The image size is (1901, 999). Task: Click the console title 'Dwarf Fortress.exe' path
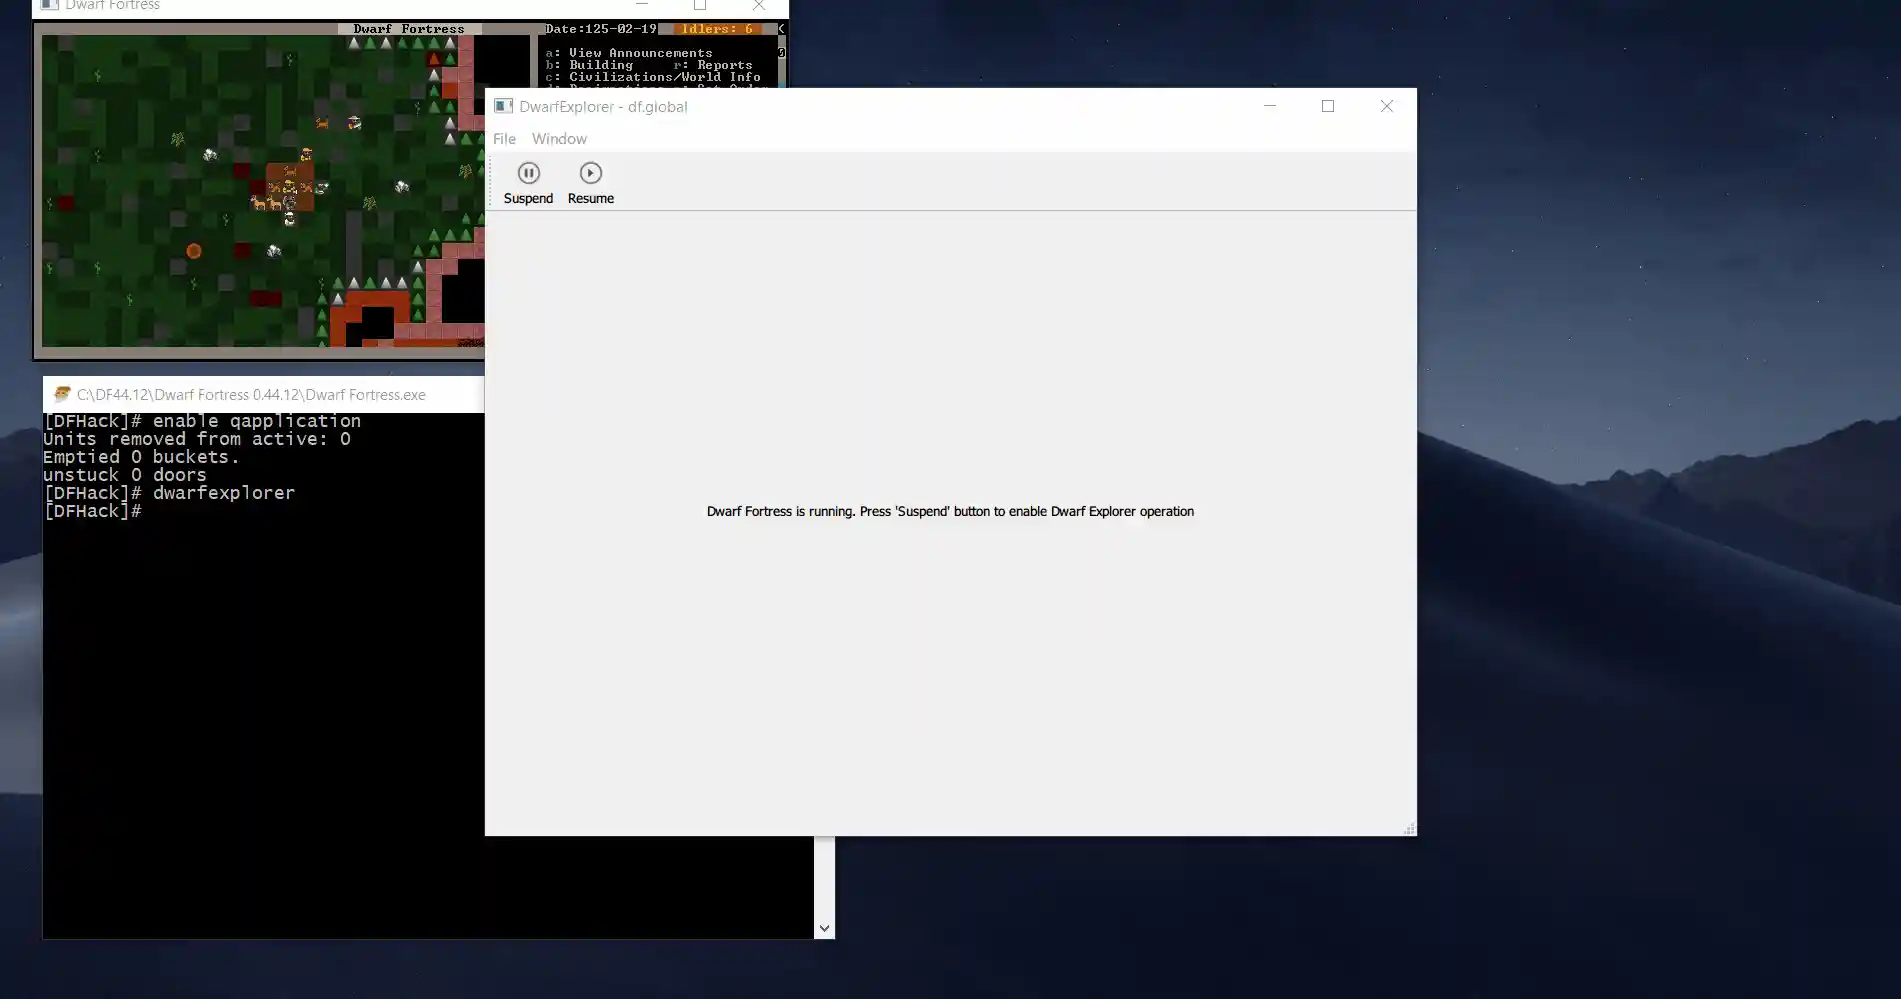click(251, 394)
